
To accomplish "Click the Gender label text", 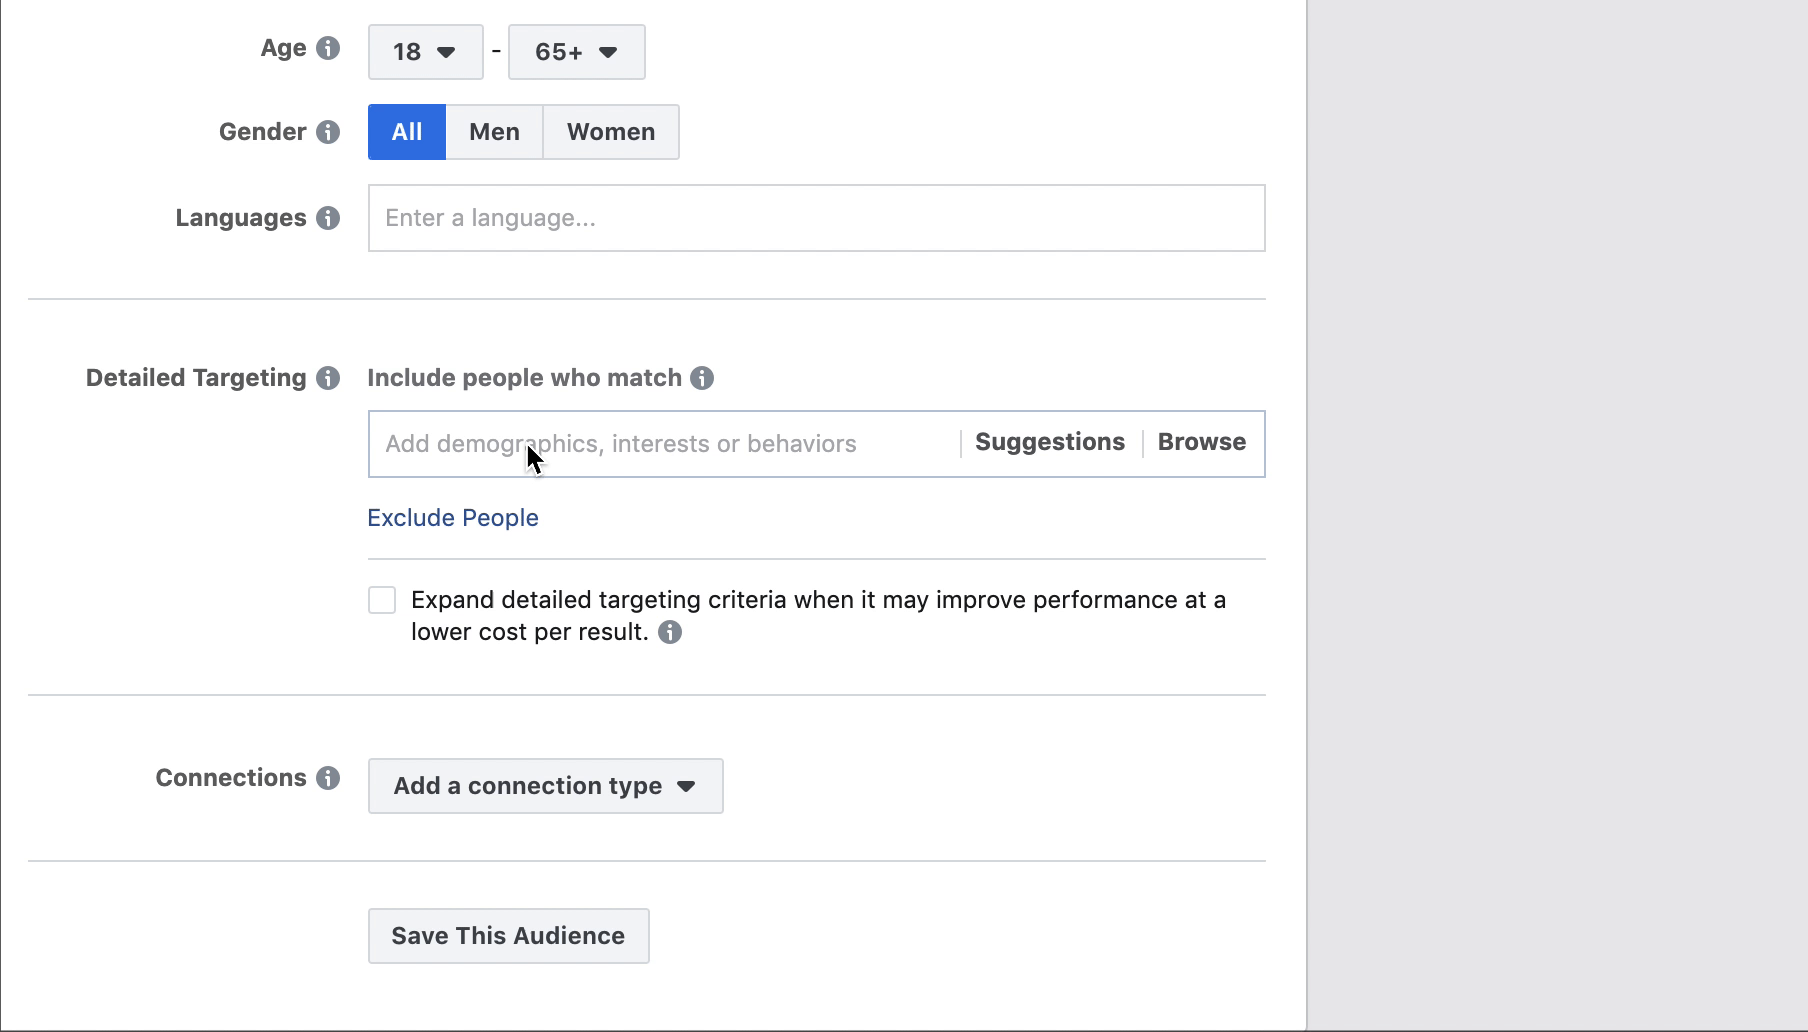I will [x=263, y=132].
